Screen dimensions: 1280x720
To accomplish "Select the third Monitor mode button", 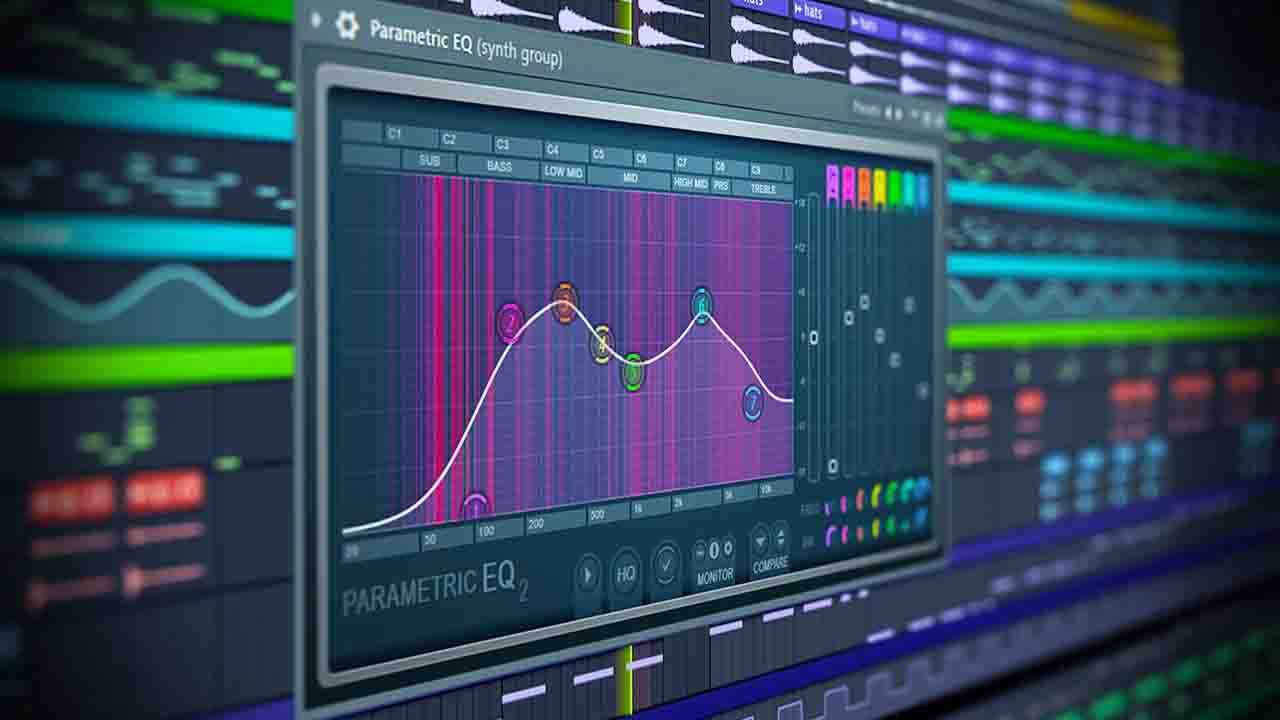I will (728, 547).
